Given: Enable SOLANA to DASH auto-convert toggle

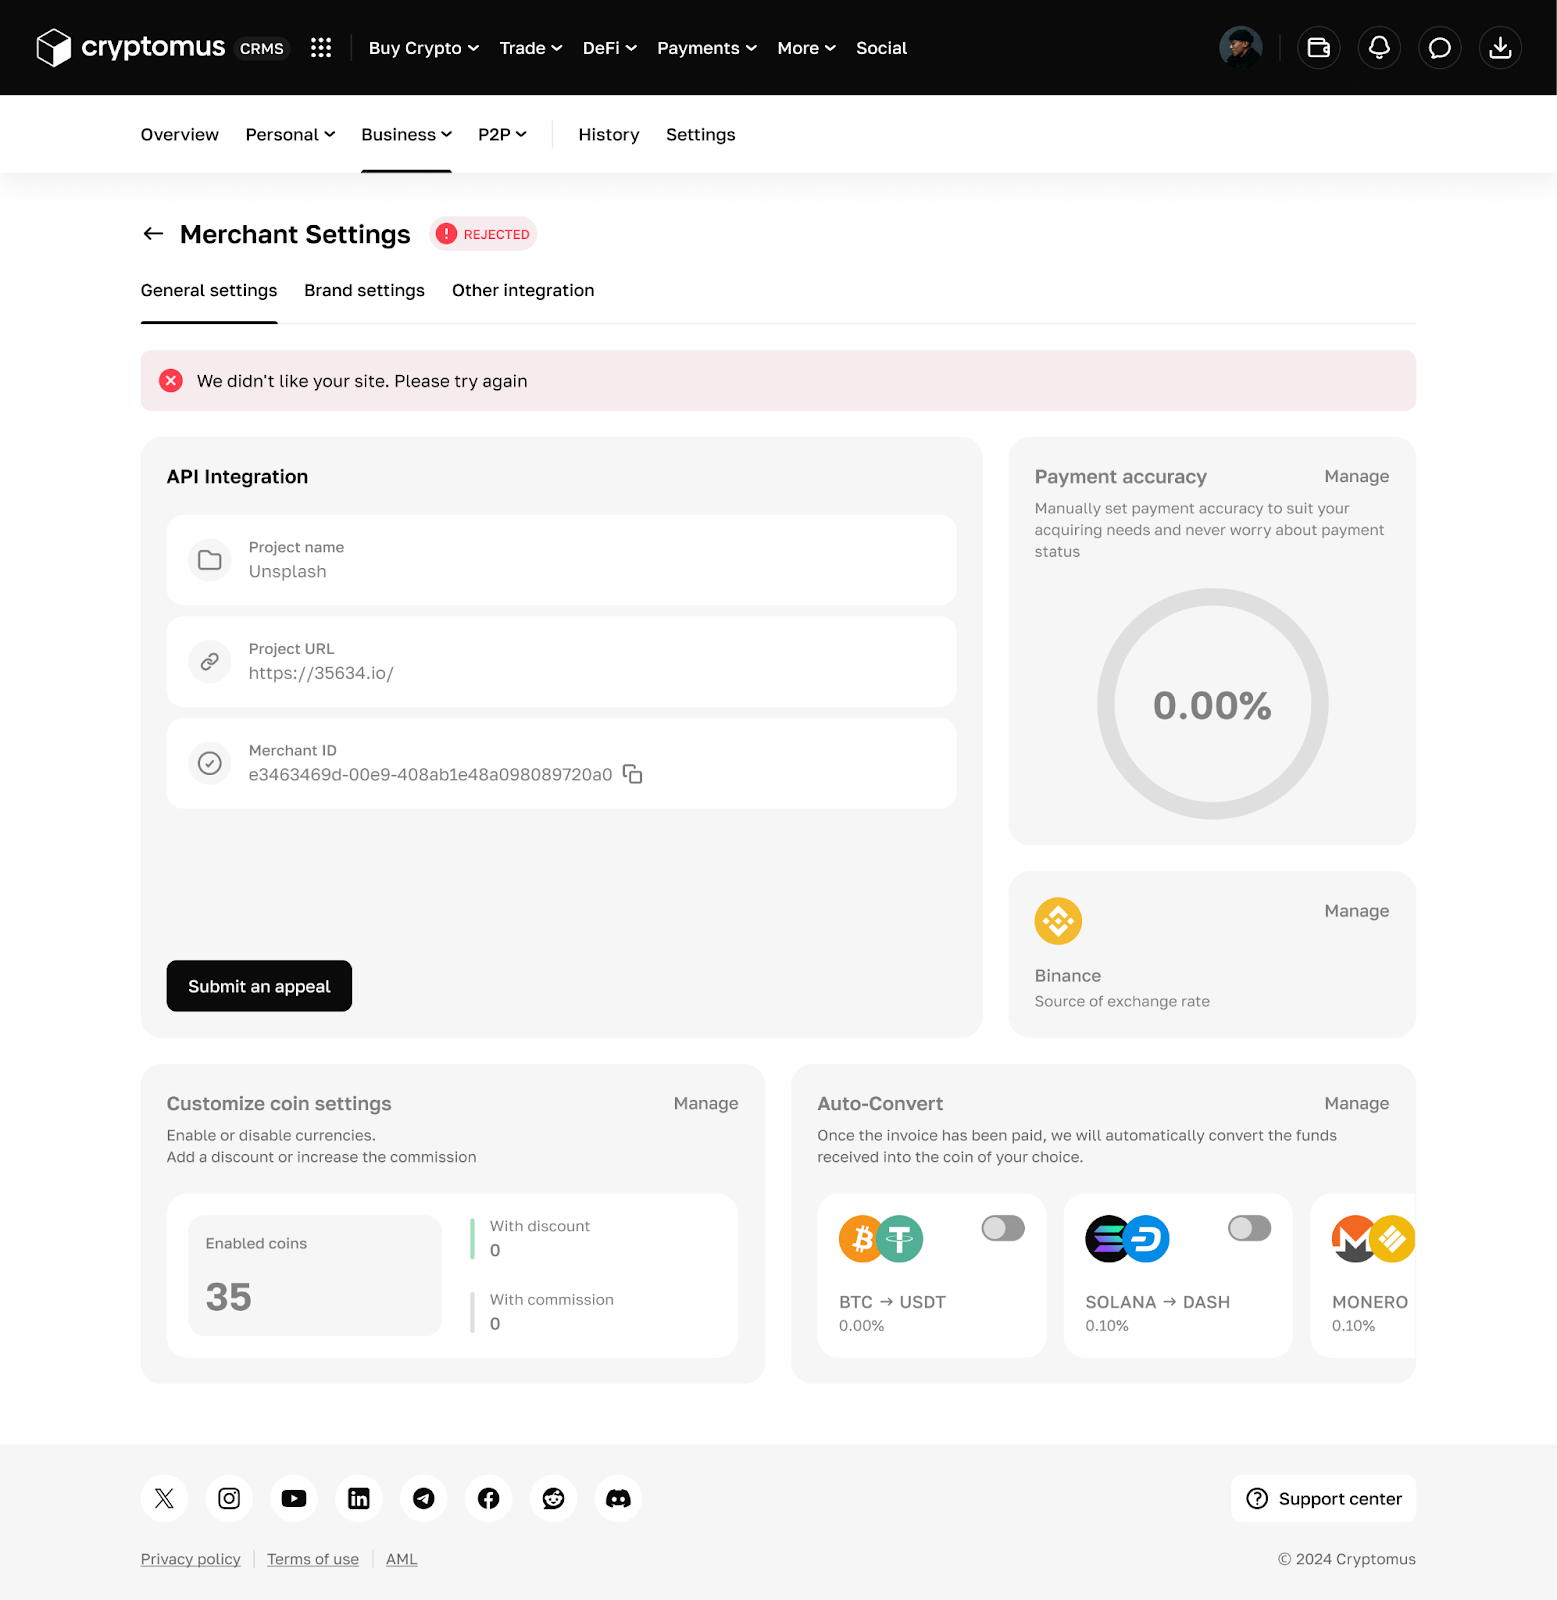Looking at the screenshot, I should pyautogui.click(x=1249, y=1228).
